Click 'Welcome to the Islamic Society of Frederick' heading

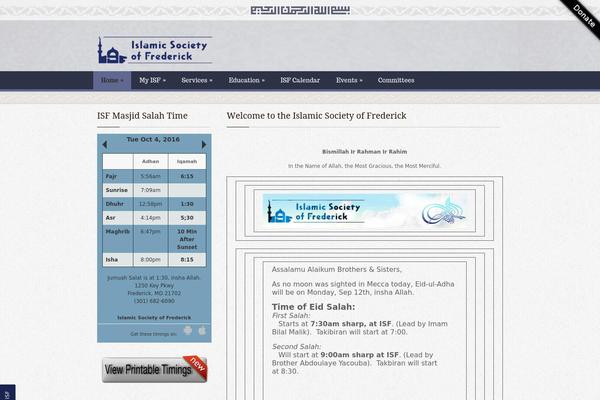316,116
